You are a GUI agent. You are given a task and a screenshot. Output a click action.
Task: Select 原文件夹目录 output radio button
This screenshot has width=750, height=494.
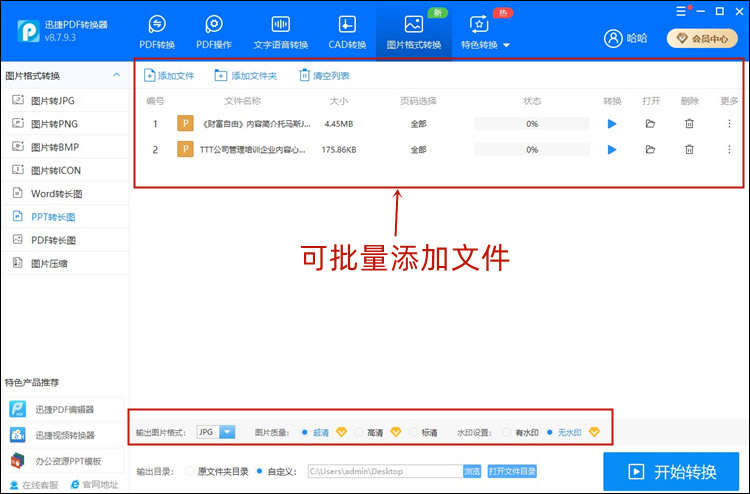click(x=189, y=472)
